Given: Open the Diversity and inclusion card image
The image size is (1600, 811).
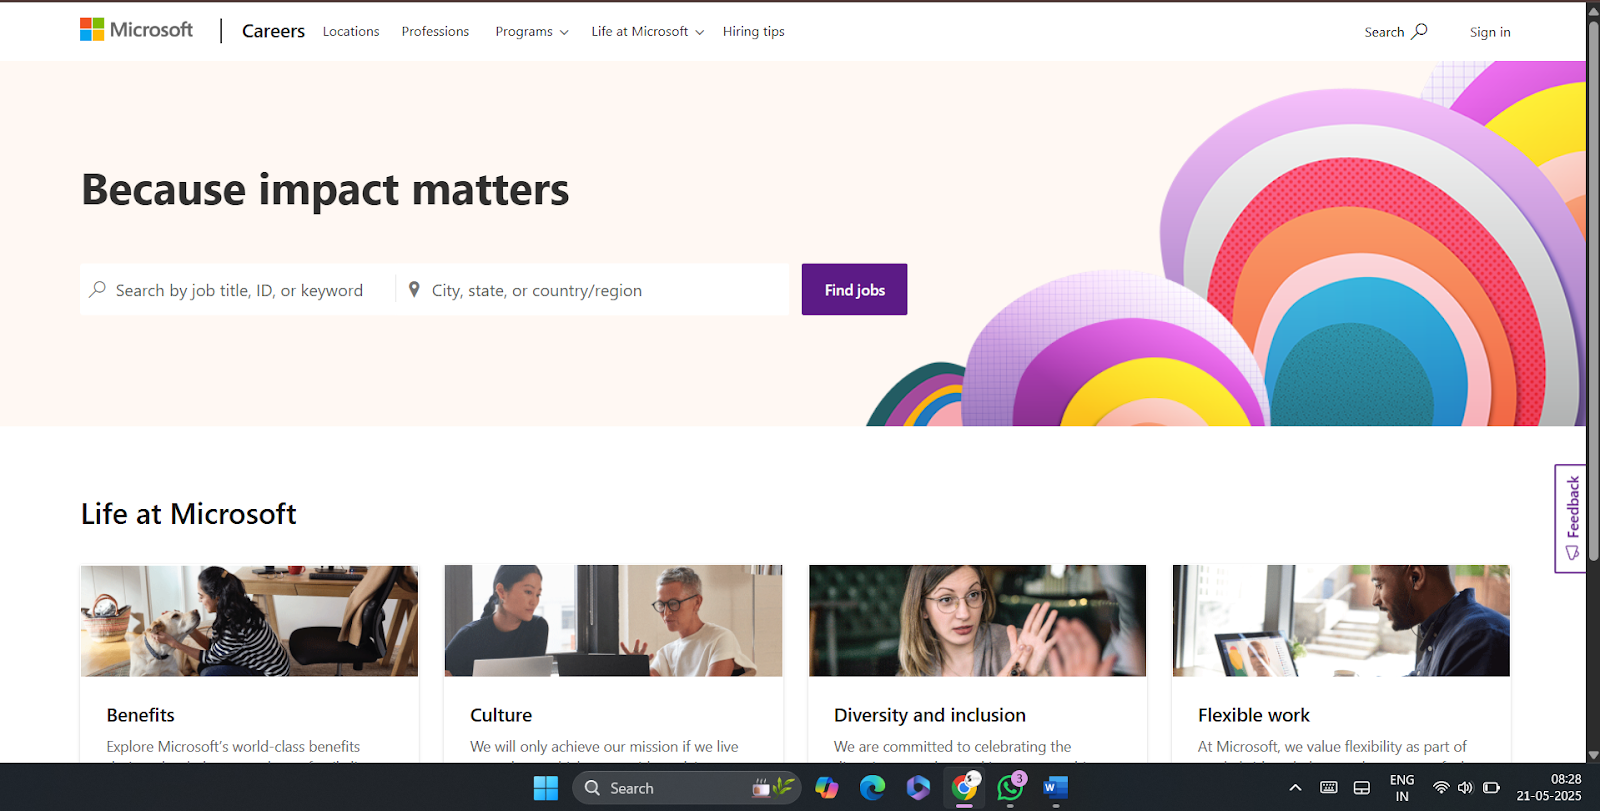Looking at the screenshot, I should [x=977, y=621].
